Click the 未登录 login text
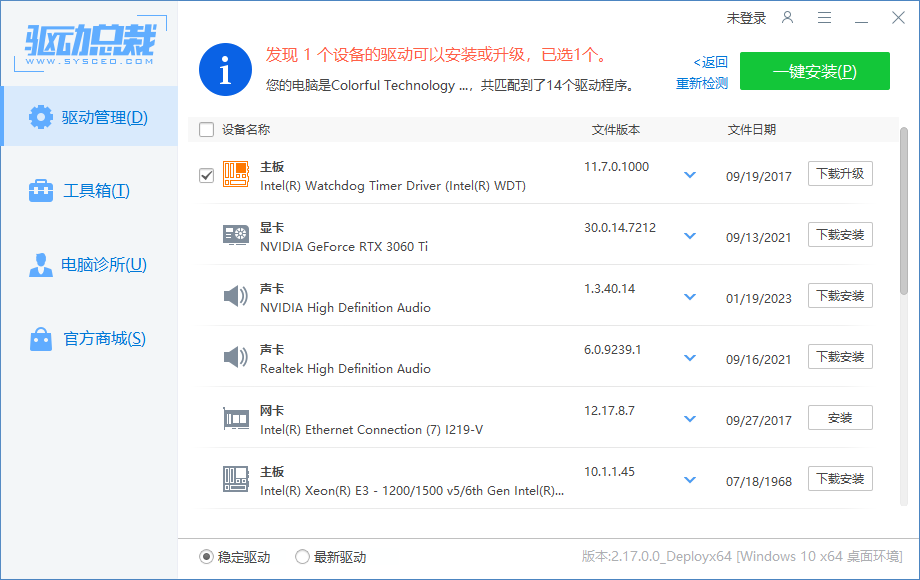The width and height of the screenshot is (920, 580). [746, 18]
